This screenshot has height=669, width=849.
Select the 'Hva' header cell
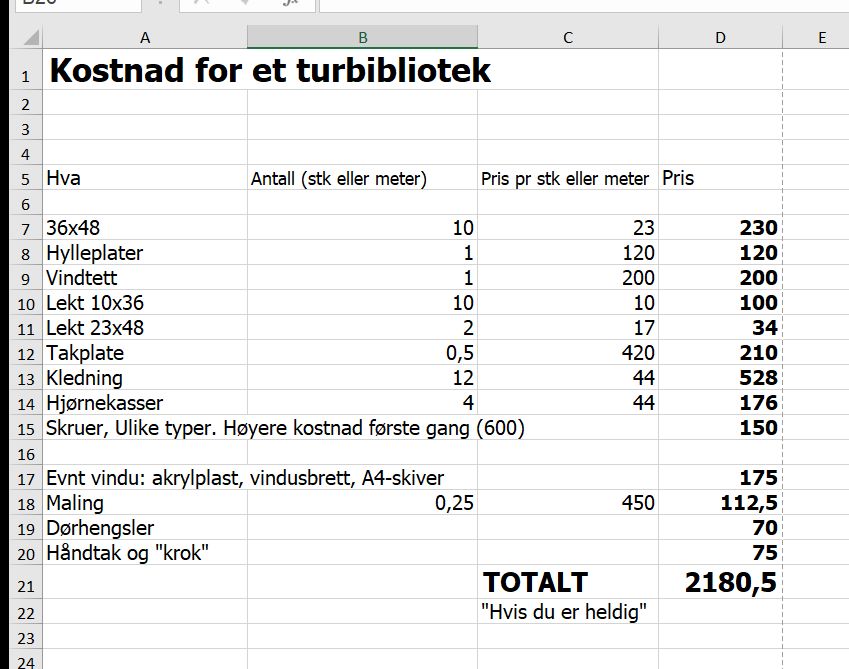tap(145, 178)
